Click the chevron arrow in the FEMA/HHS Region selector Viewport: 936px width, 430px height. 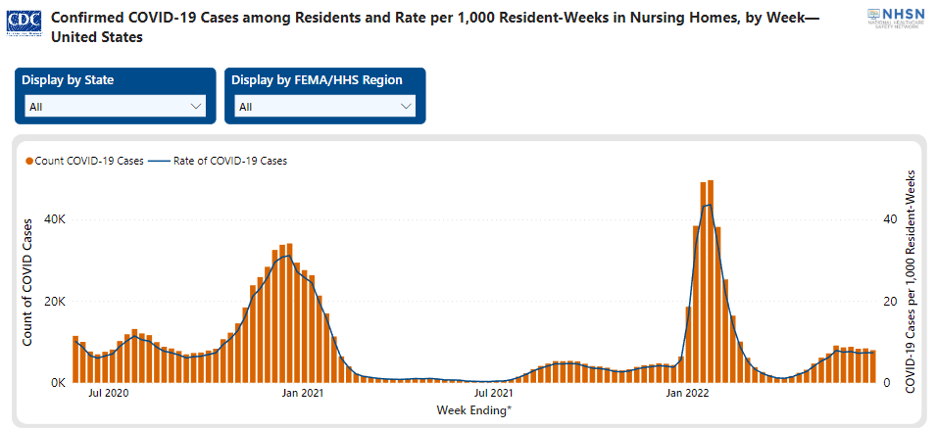(x=405, y=107)
